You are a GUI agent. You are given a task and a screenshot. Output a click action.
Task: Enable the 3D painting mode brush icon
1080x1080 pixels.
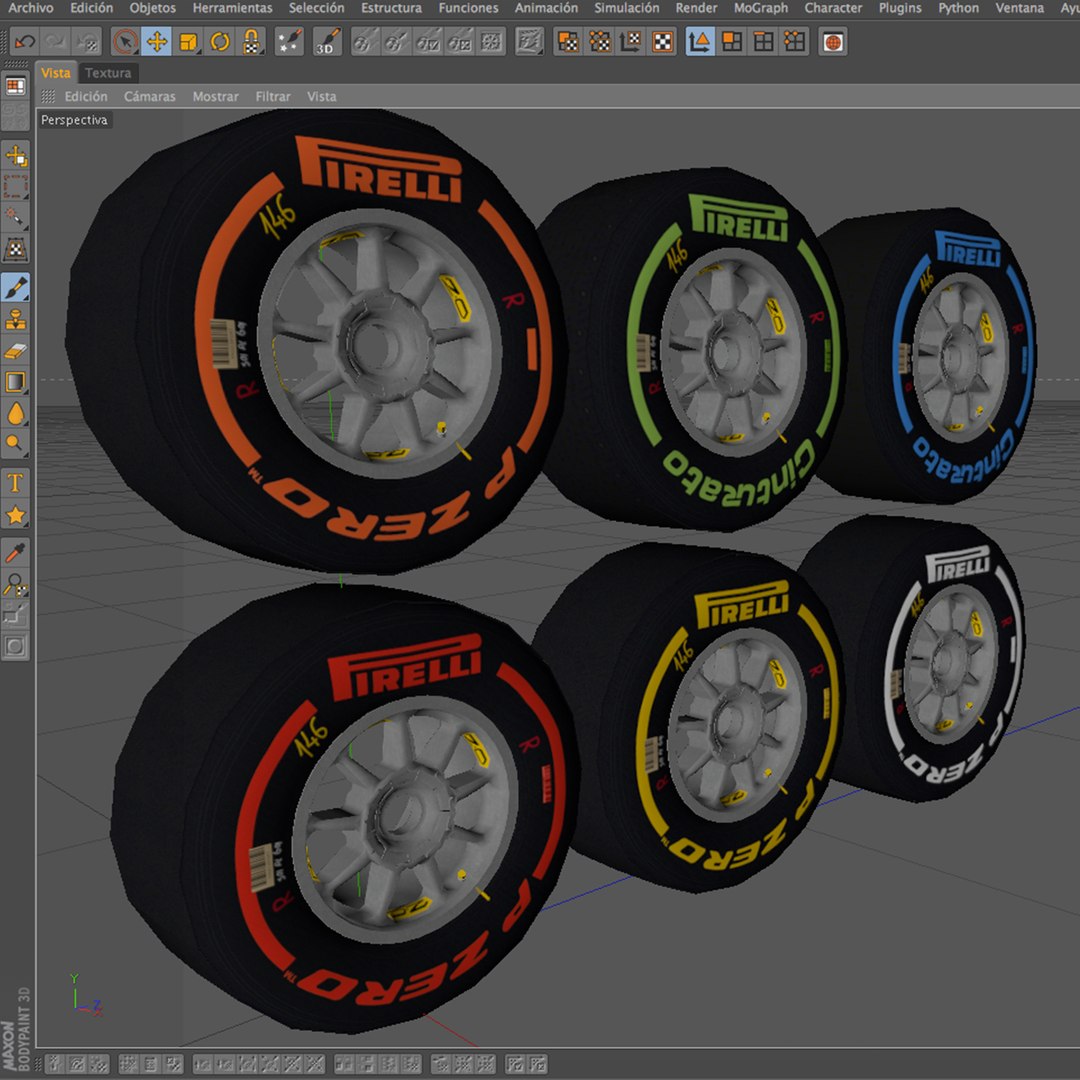pos(327,42)
